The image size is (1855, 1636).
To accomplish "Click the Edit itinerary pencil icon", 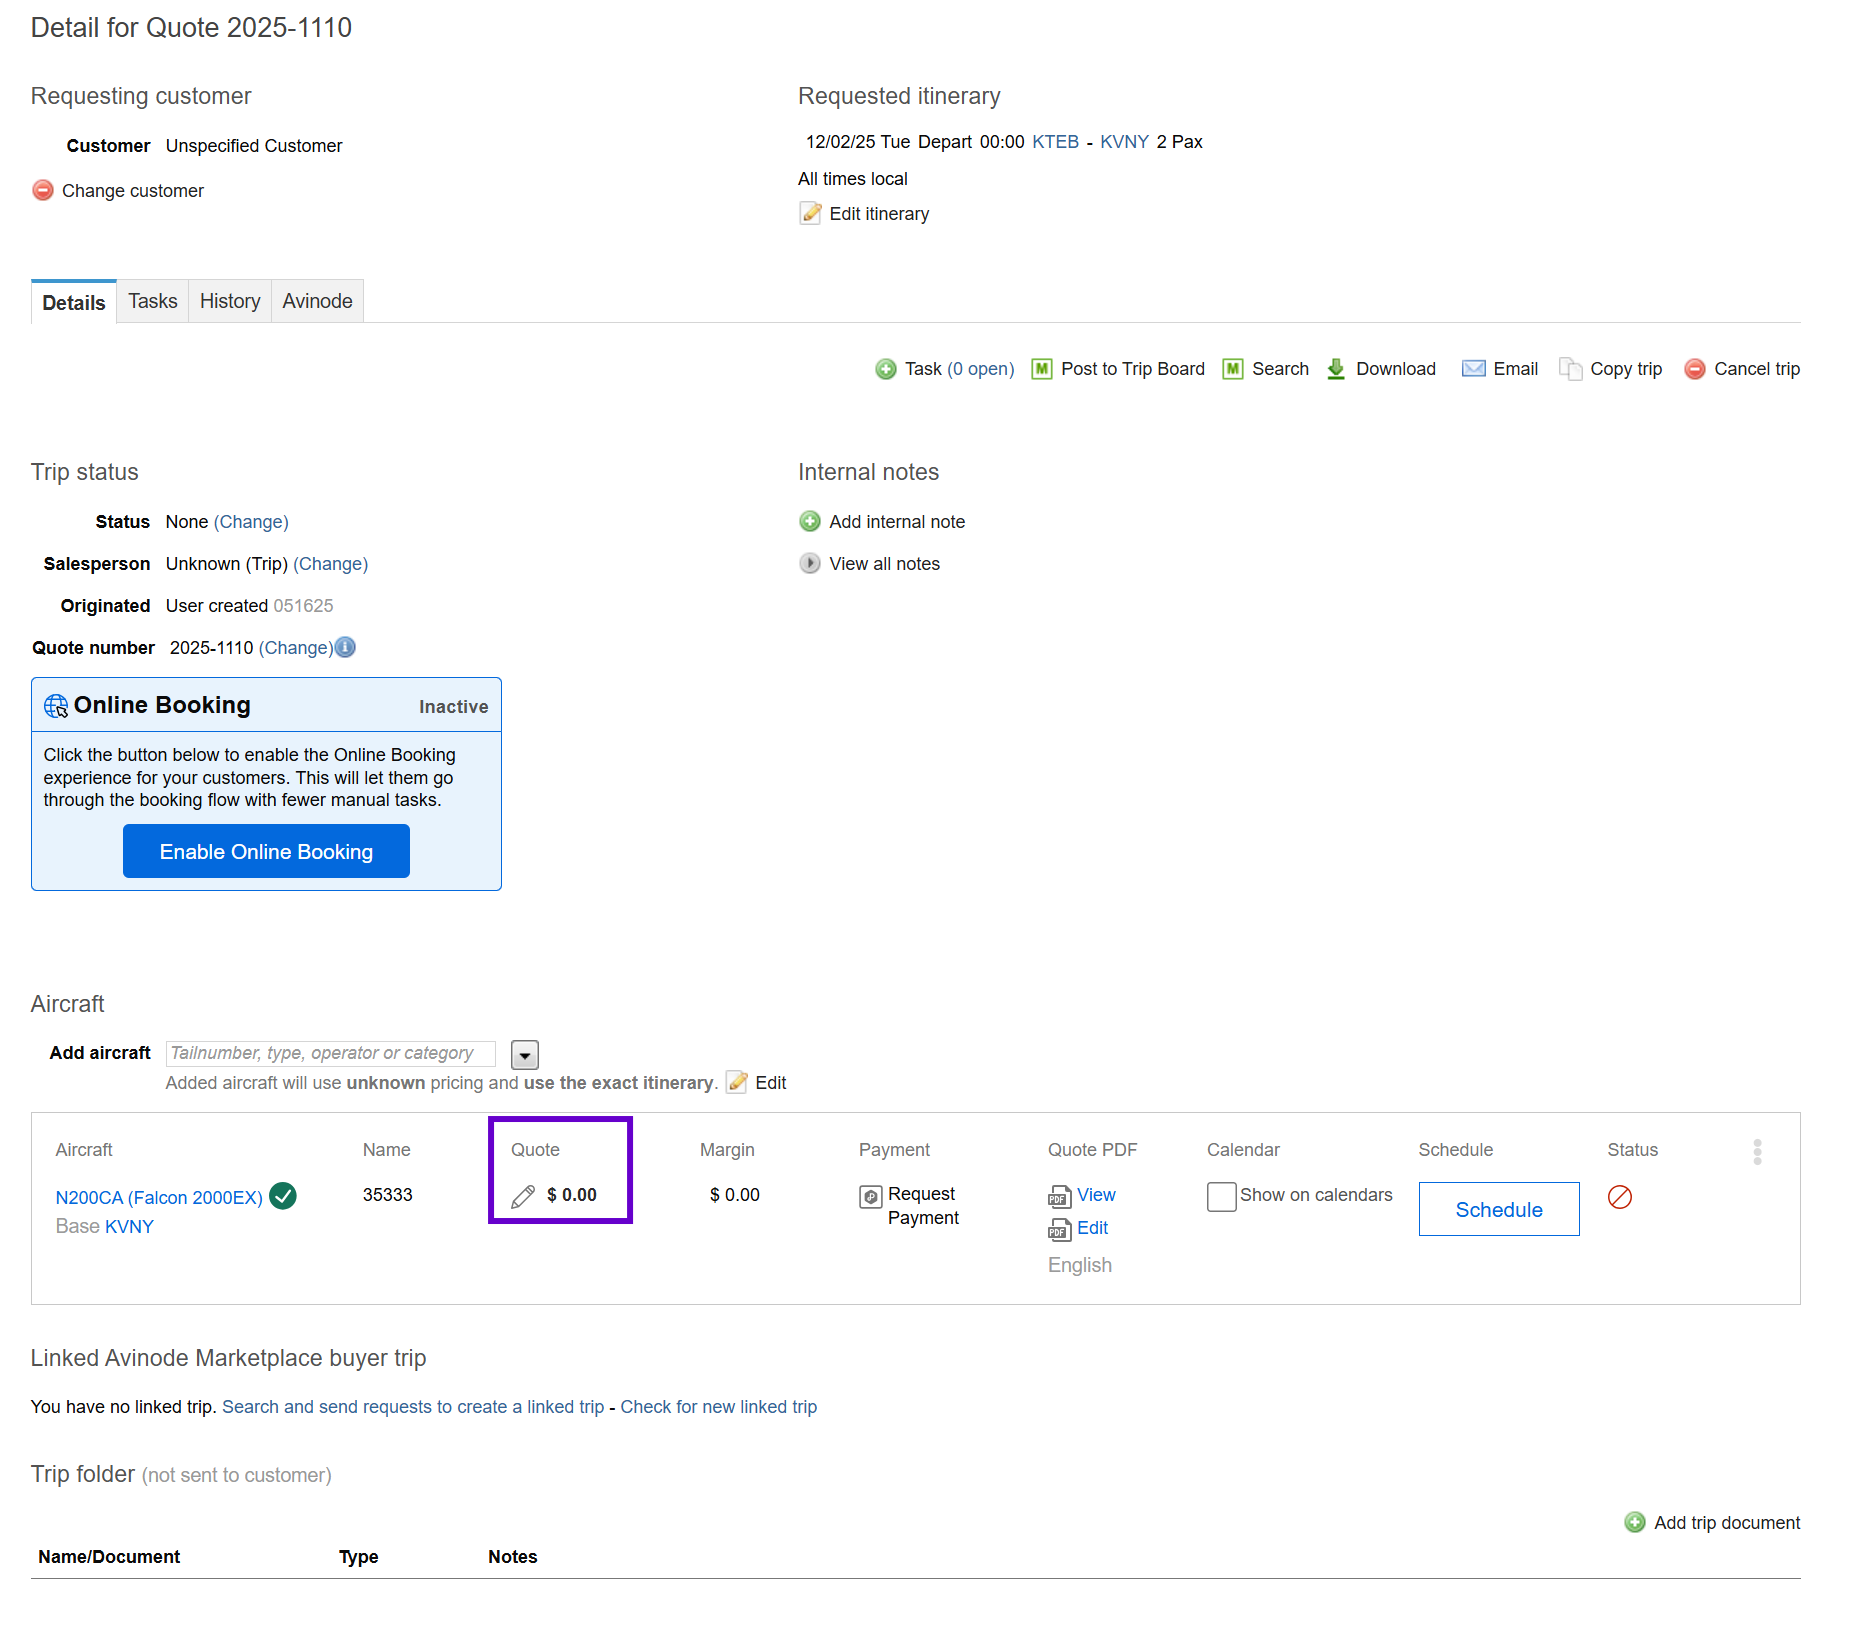I will tap(810, 213).
